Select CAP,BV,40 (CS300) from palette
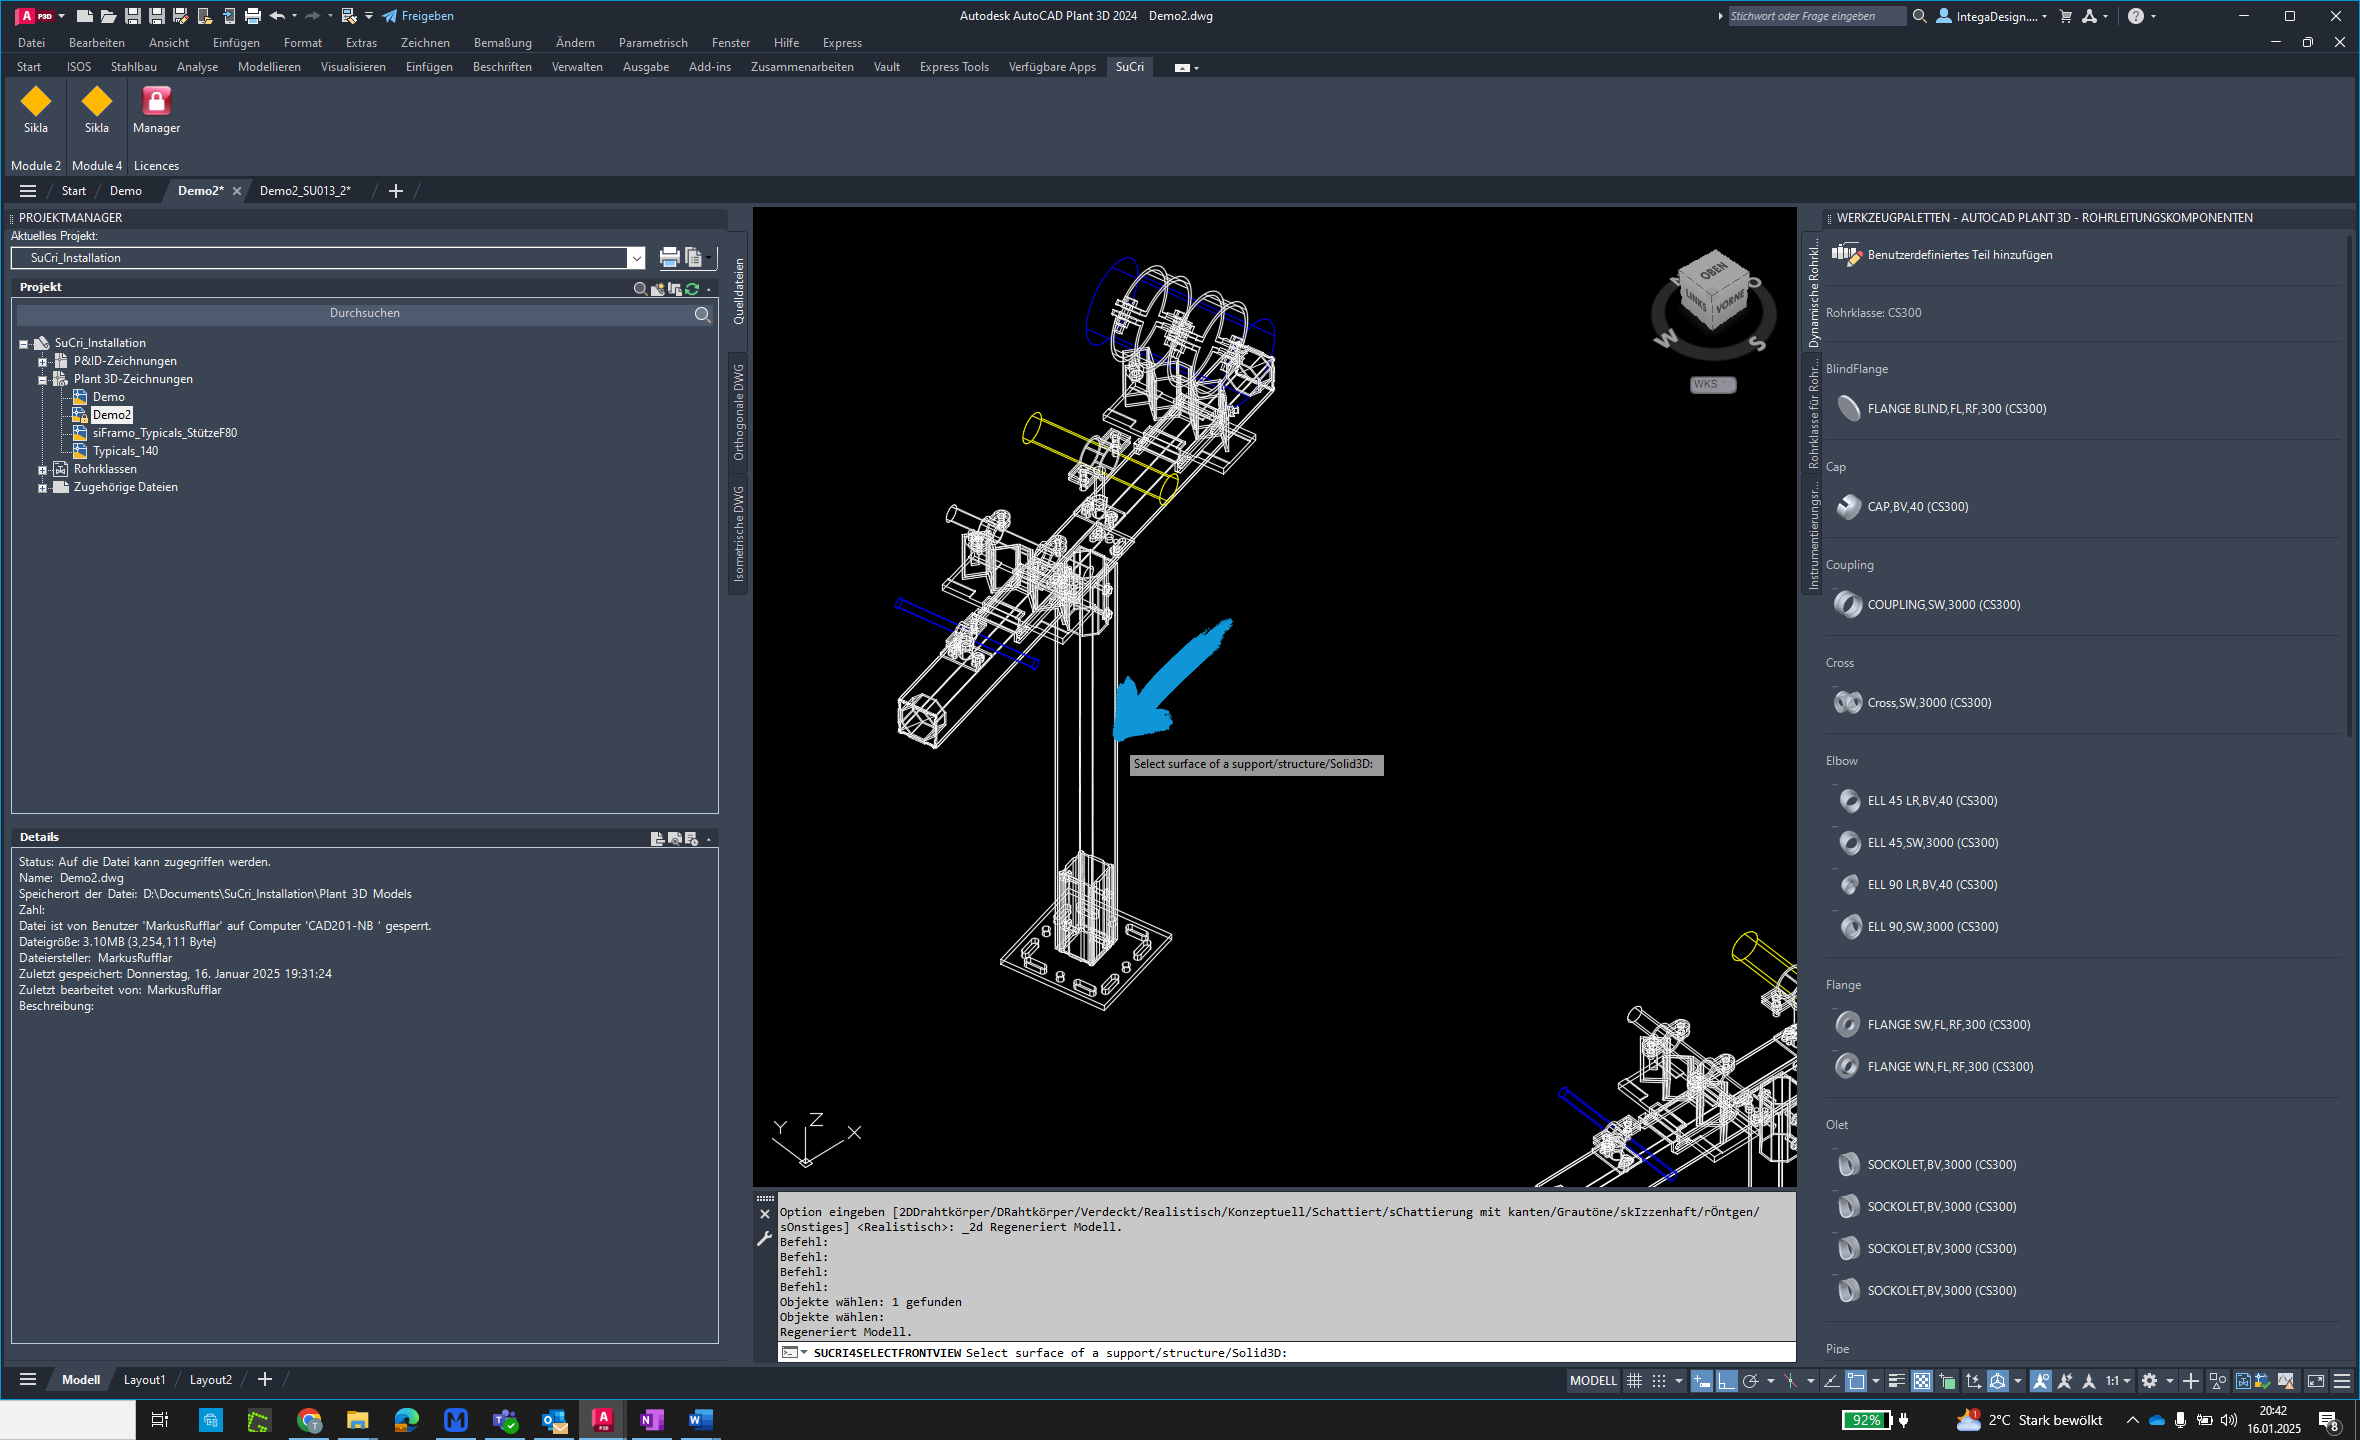Screen dimensions: 2360x1440 pos(1902,507)
